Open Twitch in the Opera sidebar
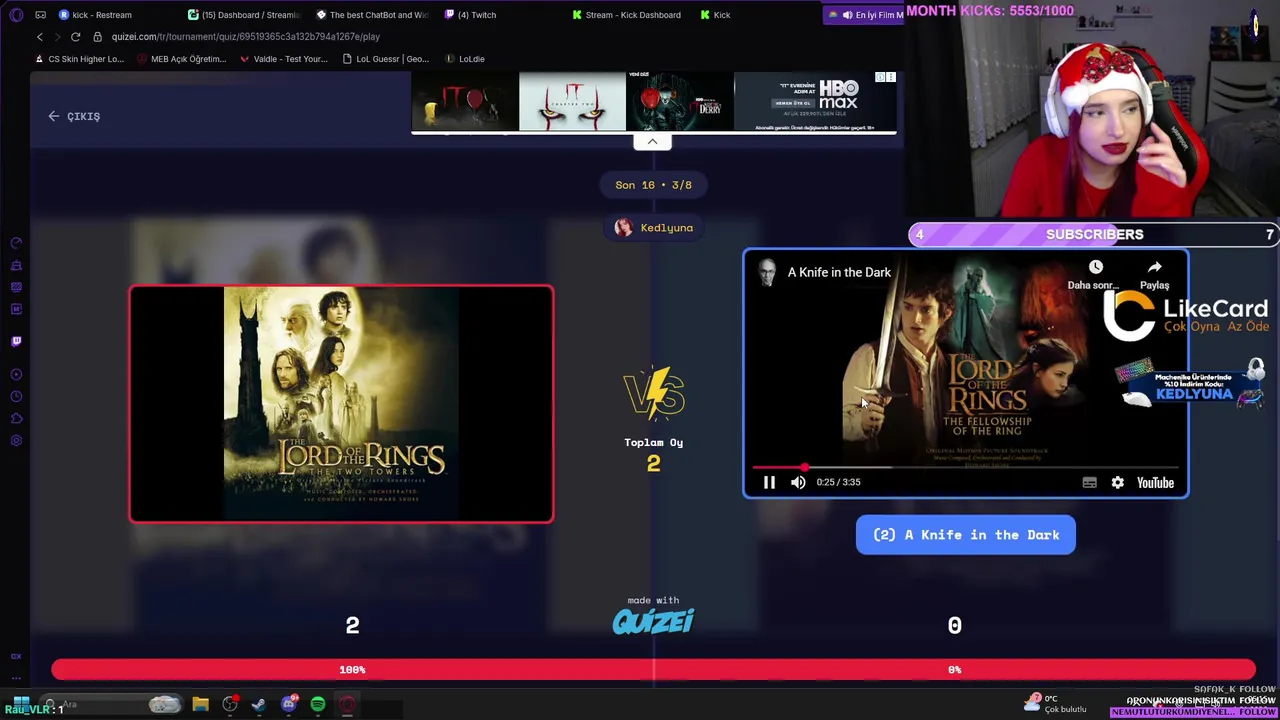Screen dimensions: 1280x720 (x=16, y=341)
